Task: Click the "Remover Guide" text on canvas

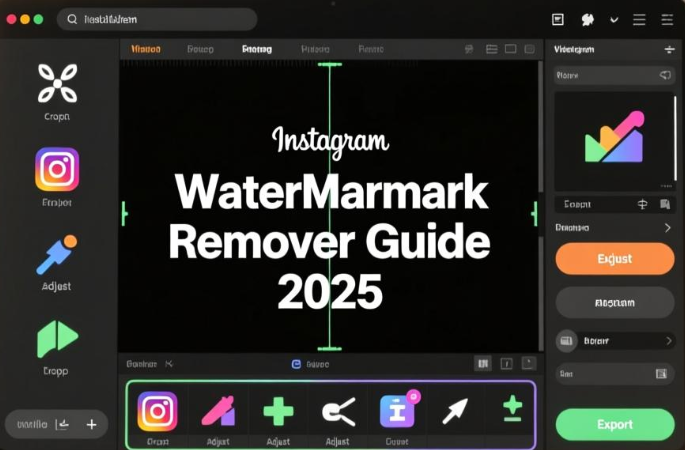Action: tap(330, 241)
